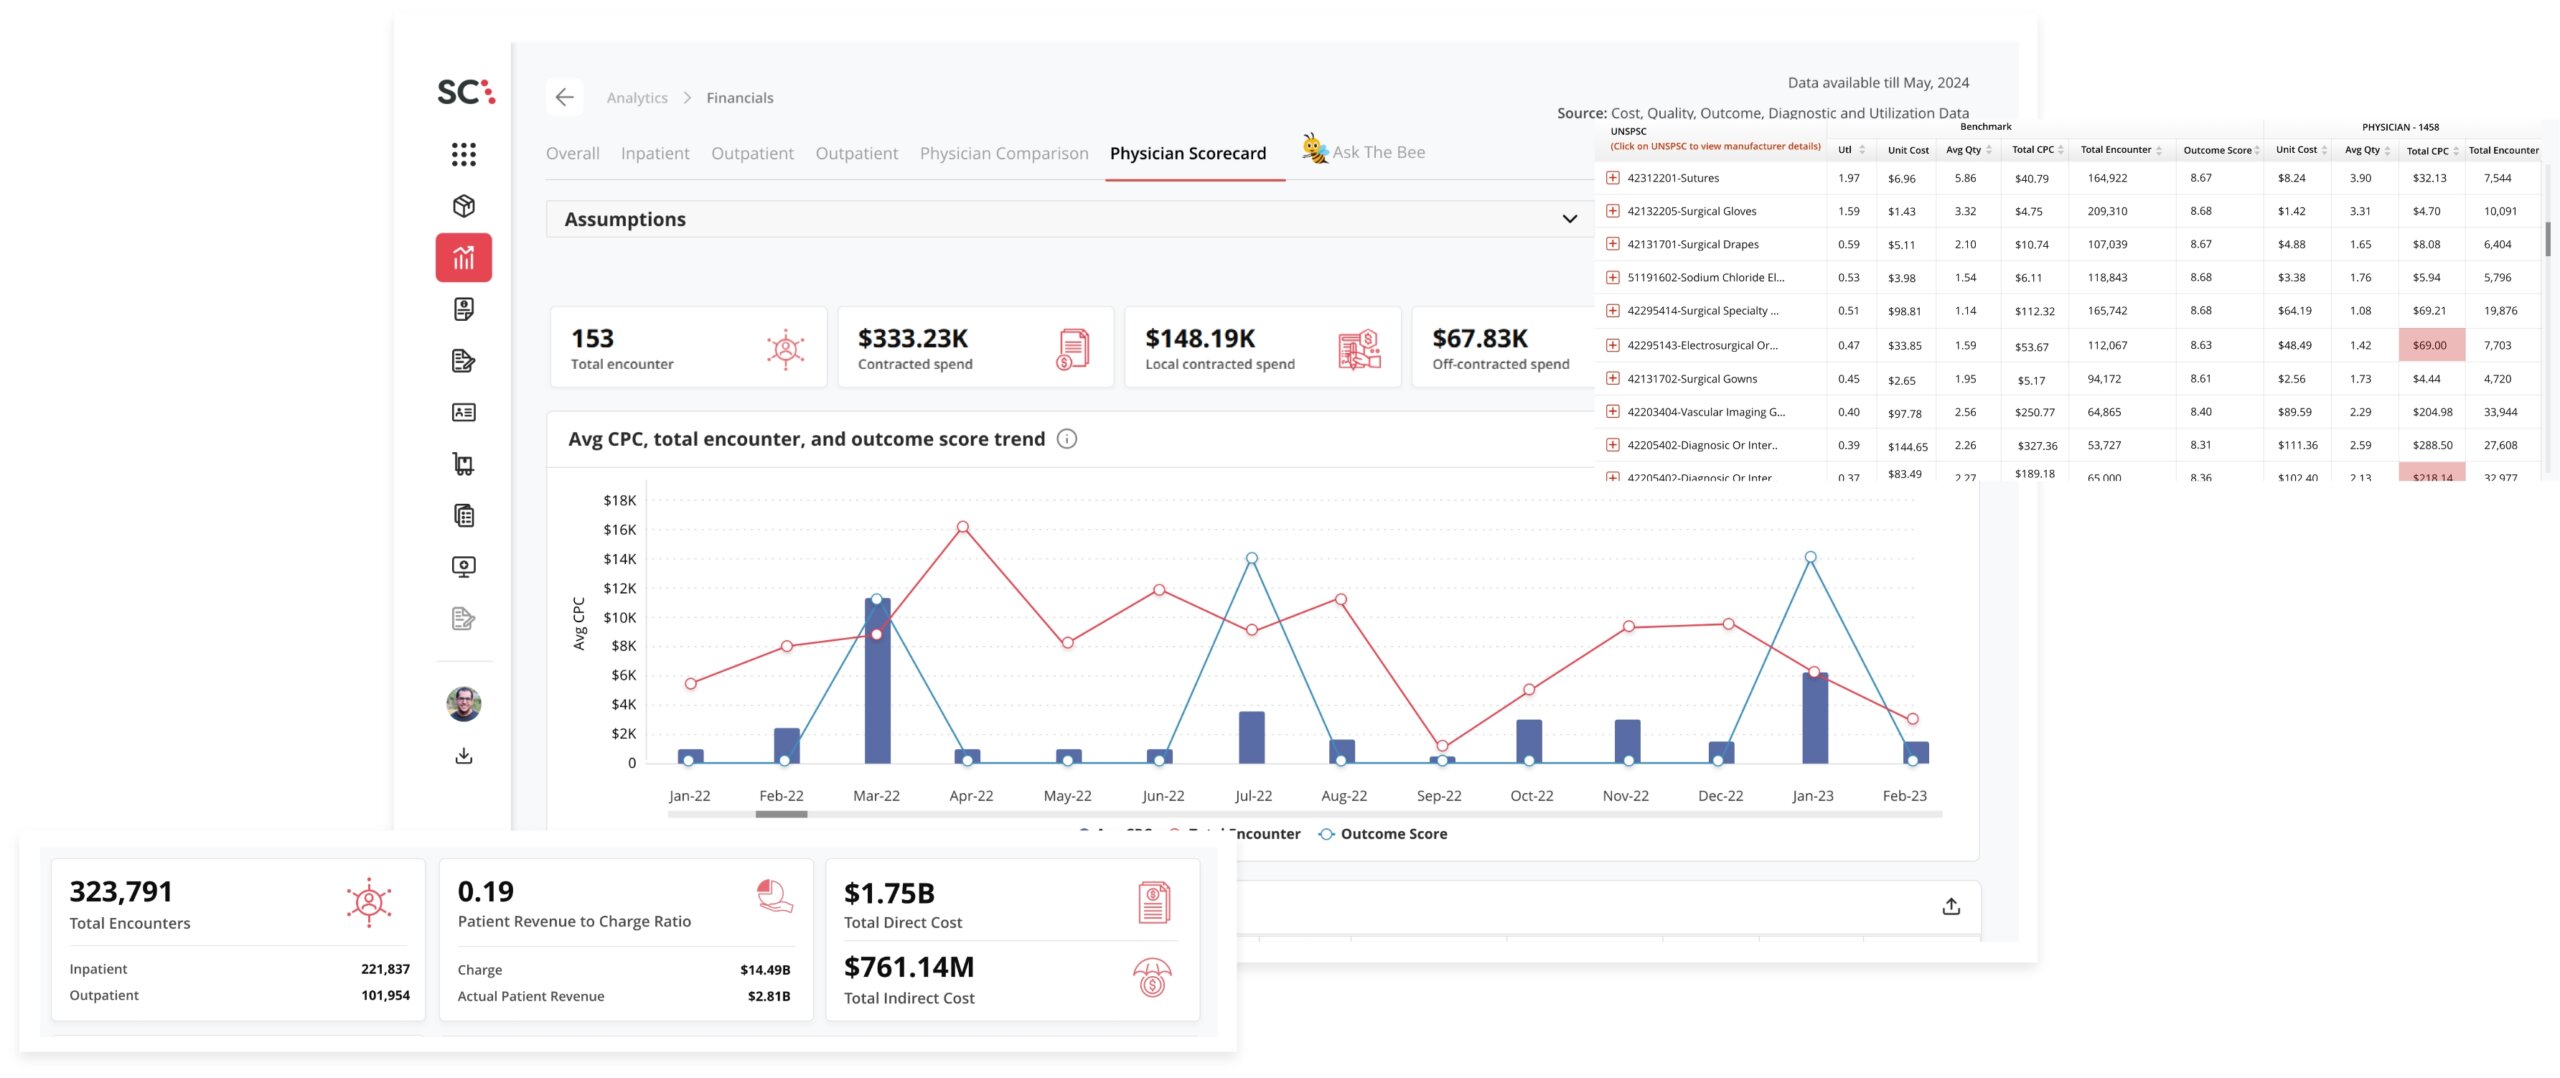Click the Jan-23 Avg CPC bar

click(1815, 718)
